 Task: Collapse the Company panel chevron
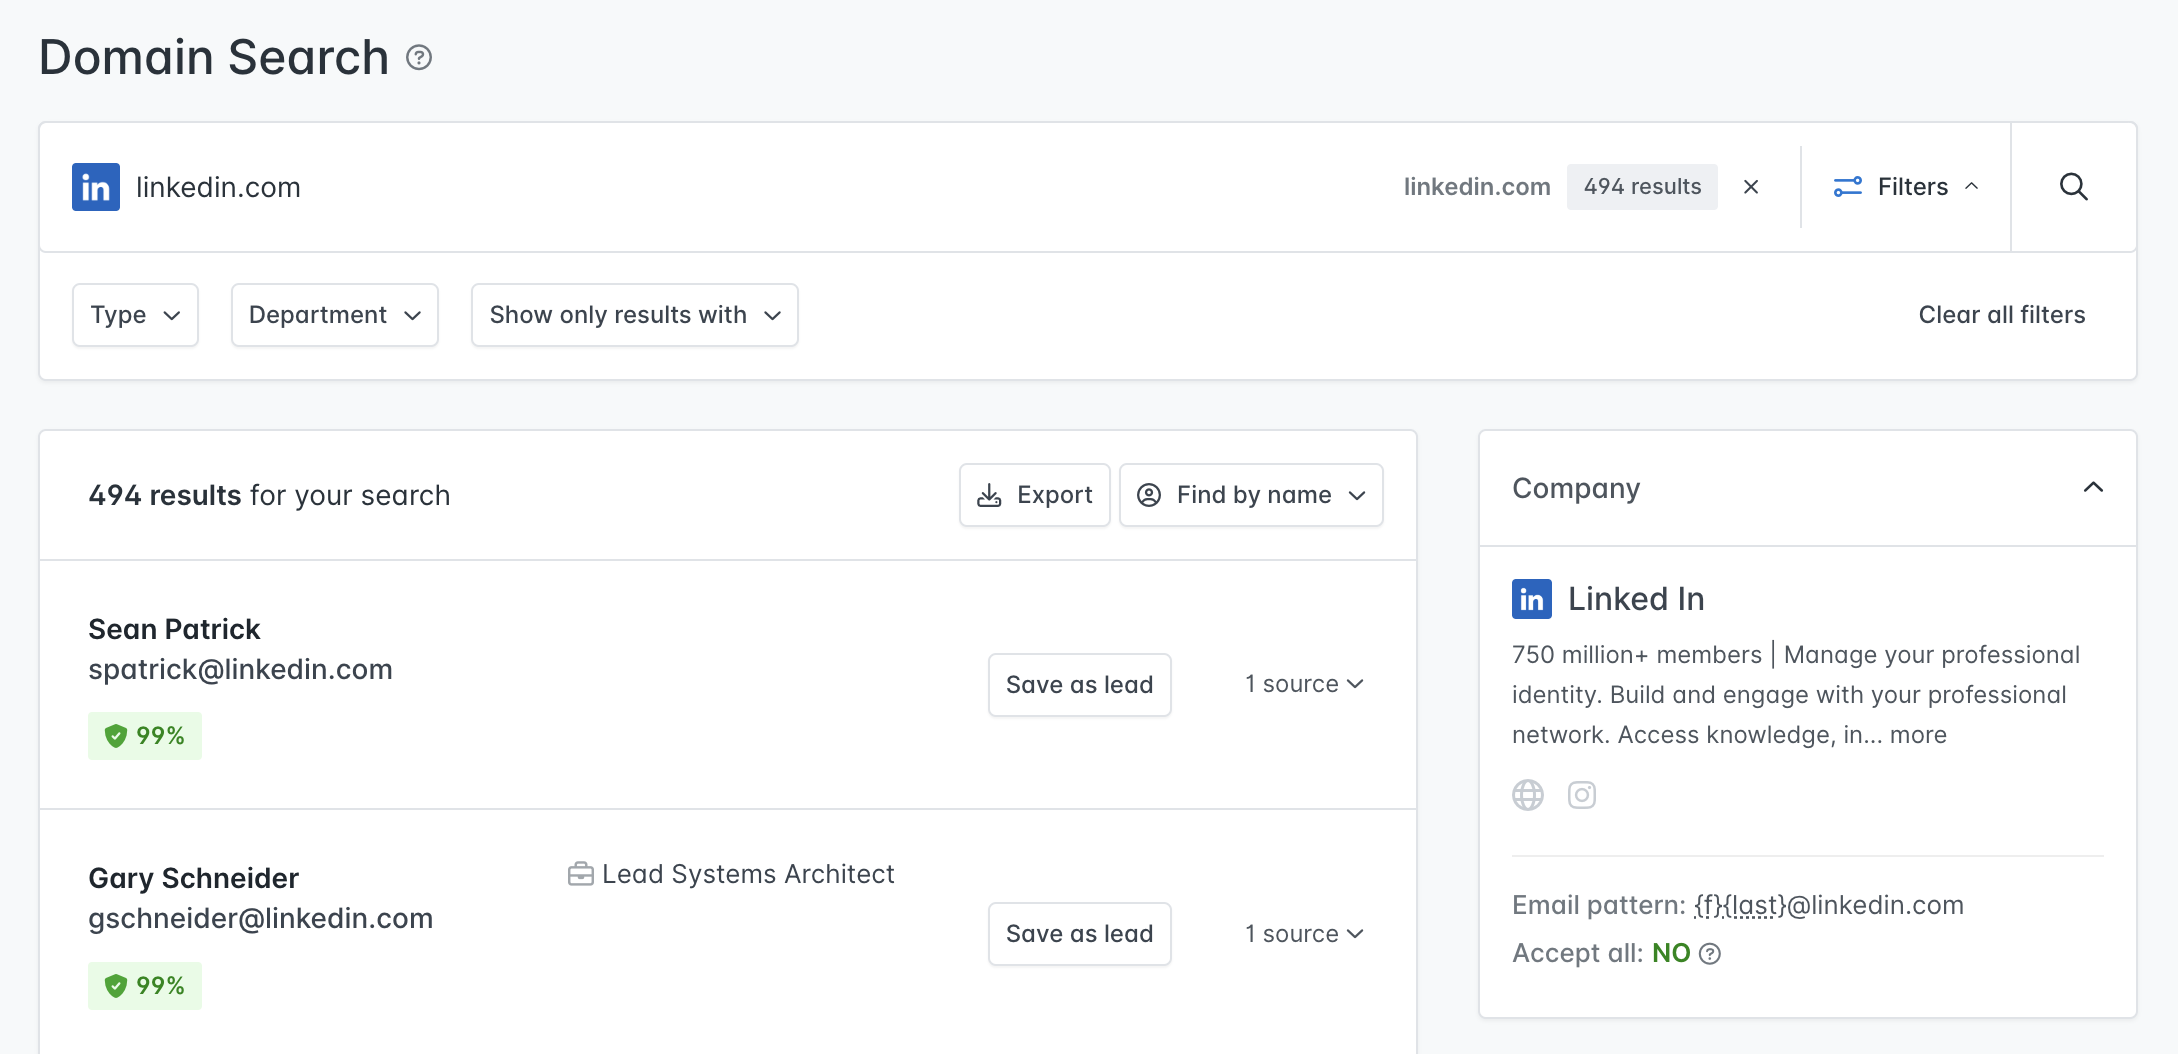click(x=2093, y=488)
